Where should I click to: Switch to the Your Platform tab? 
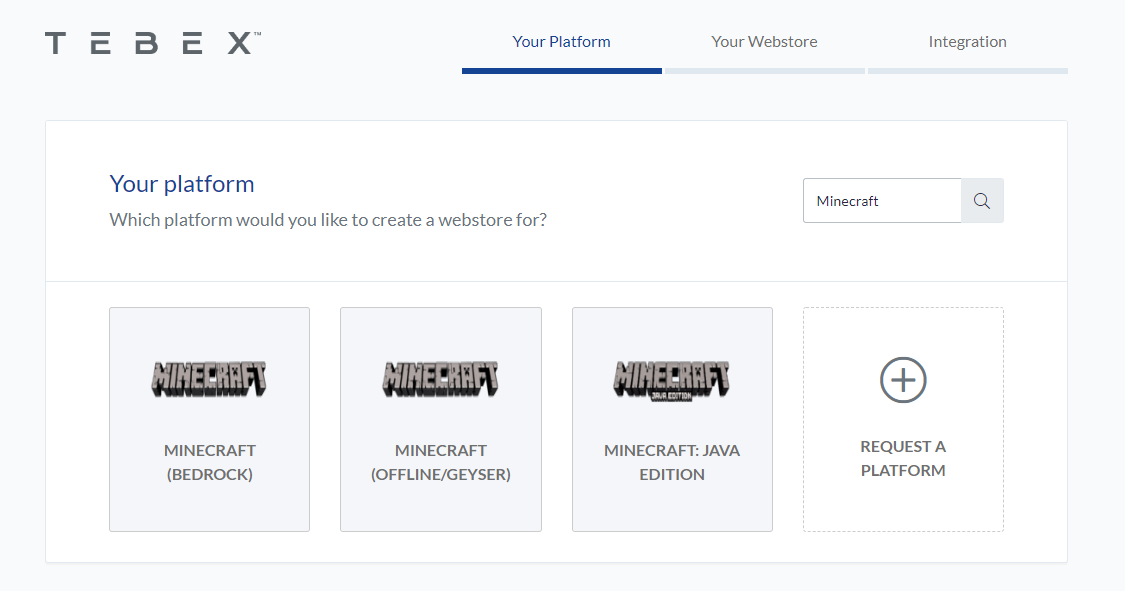coord(561,42)
